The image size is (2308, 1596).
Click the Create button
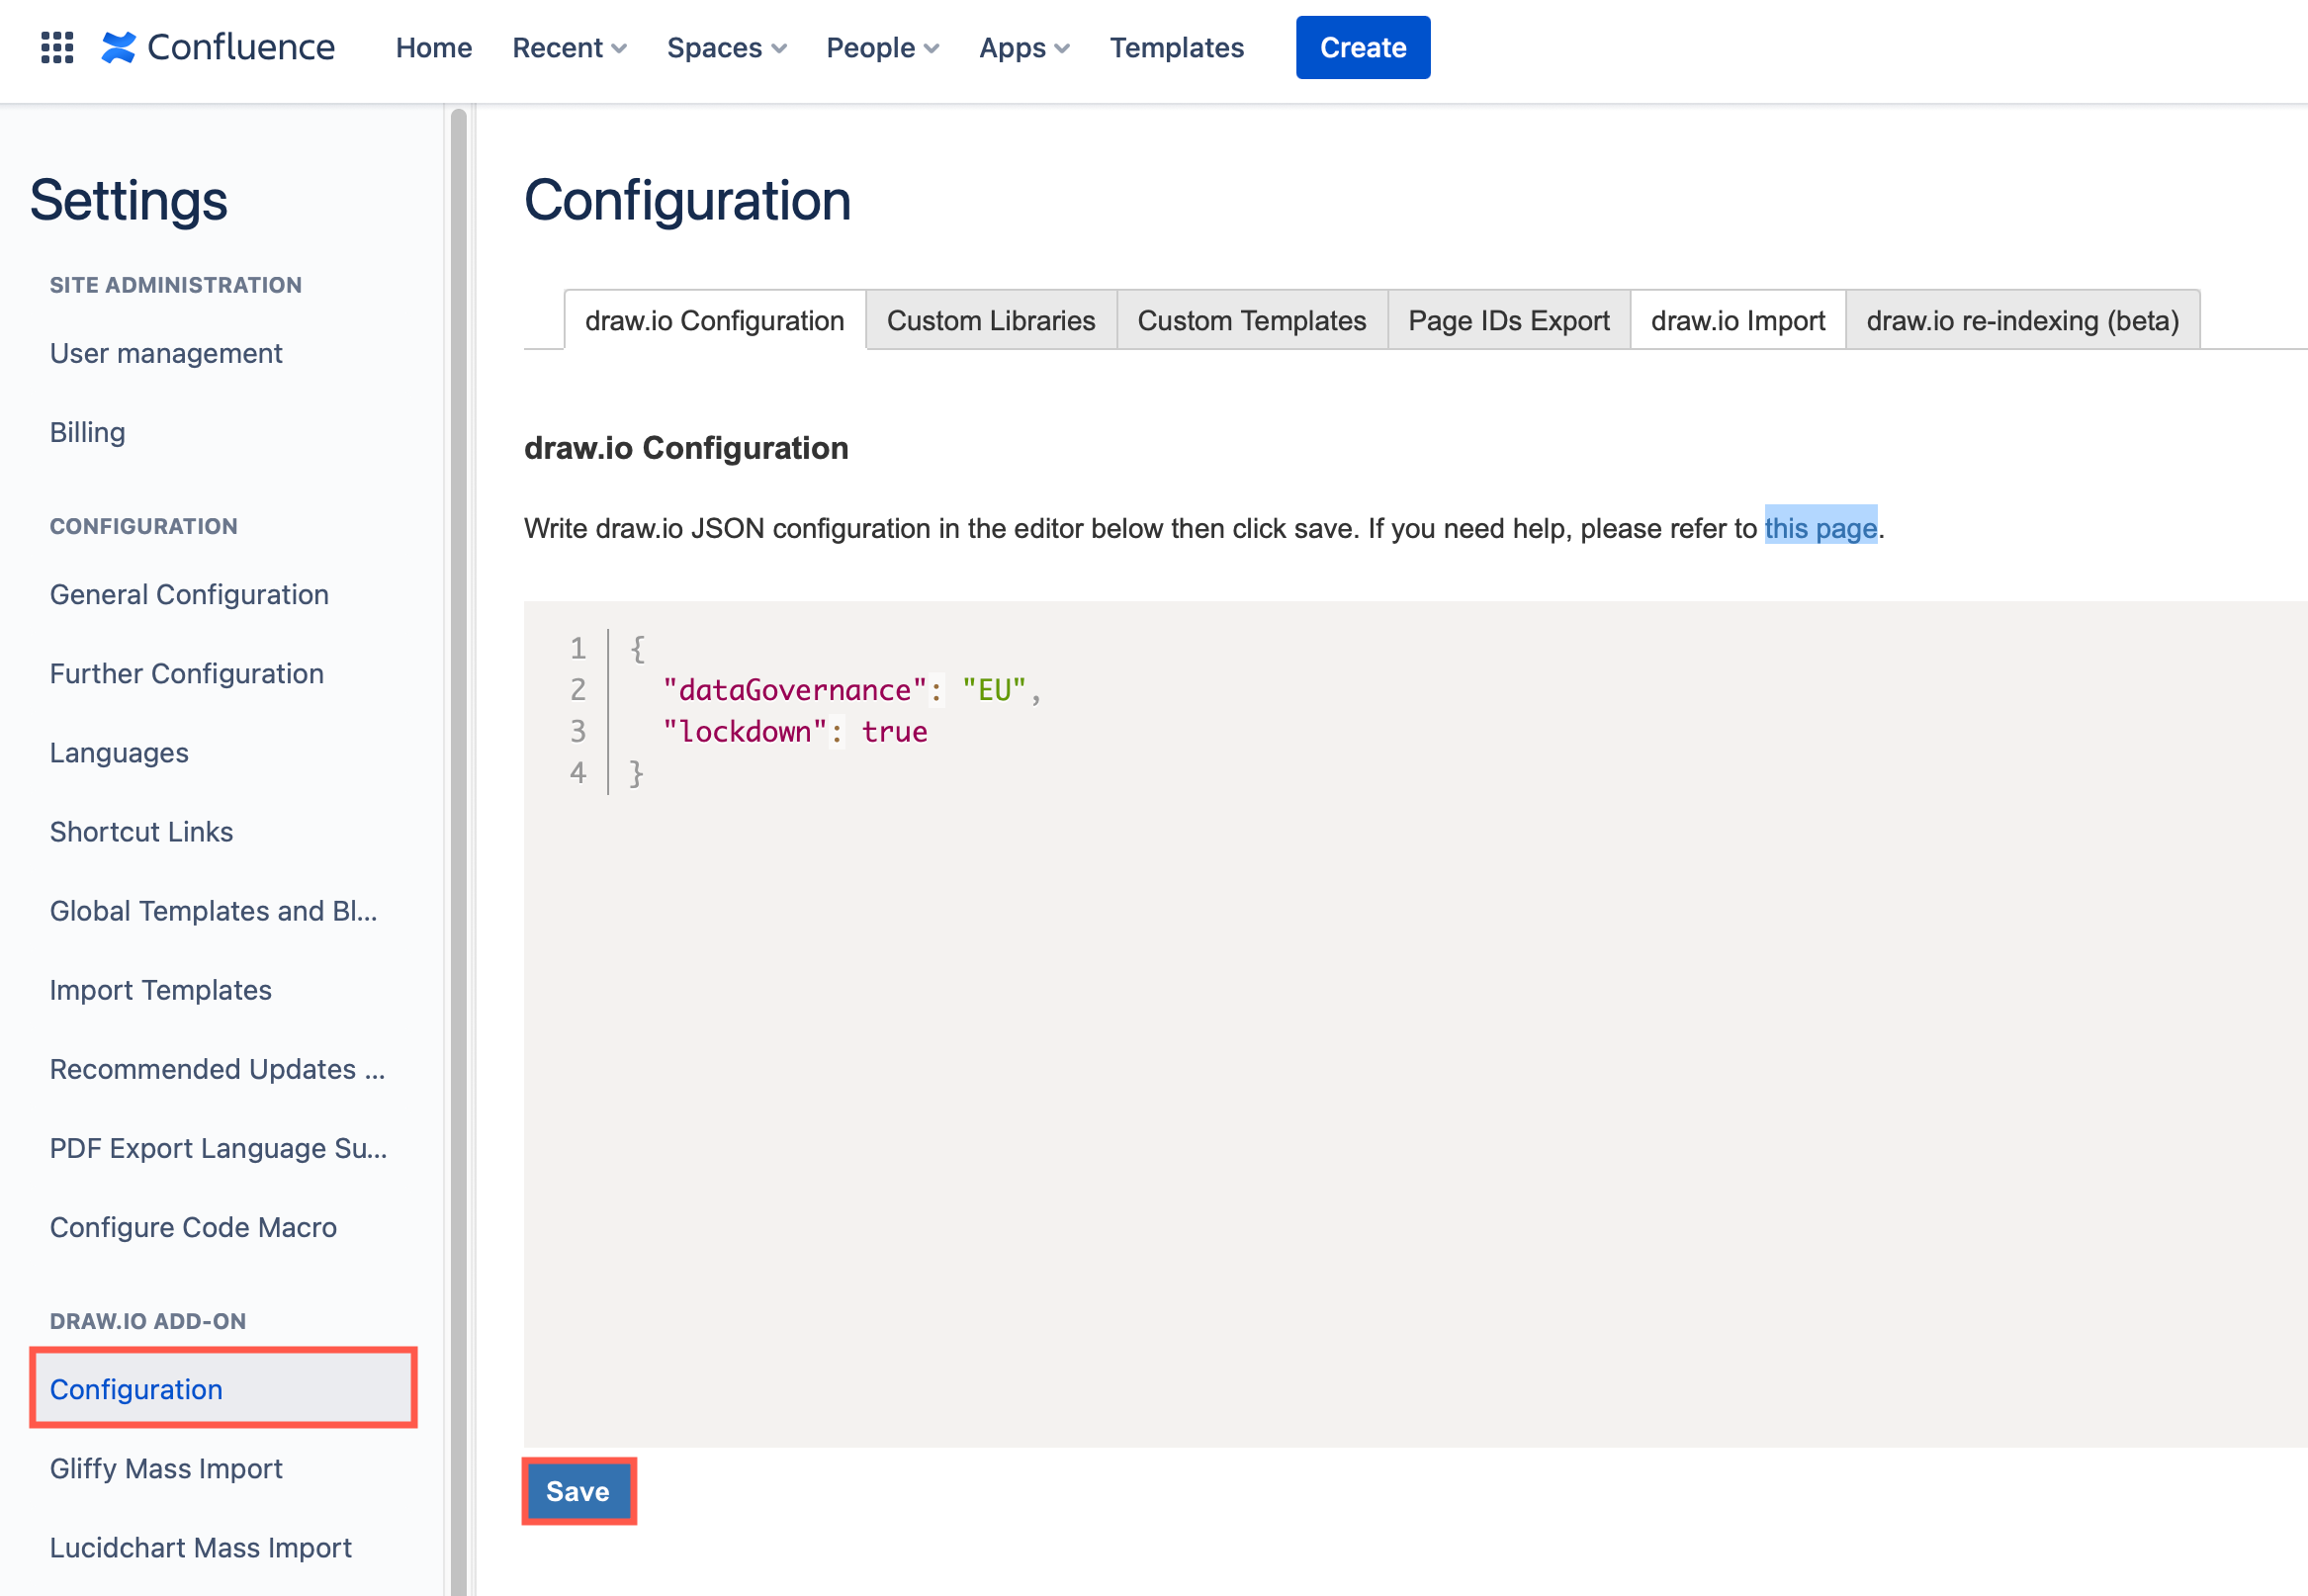1362,47
